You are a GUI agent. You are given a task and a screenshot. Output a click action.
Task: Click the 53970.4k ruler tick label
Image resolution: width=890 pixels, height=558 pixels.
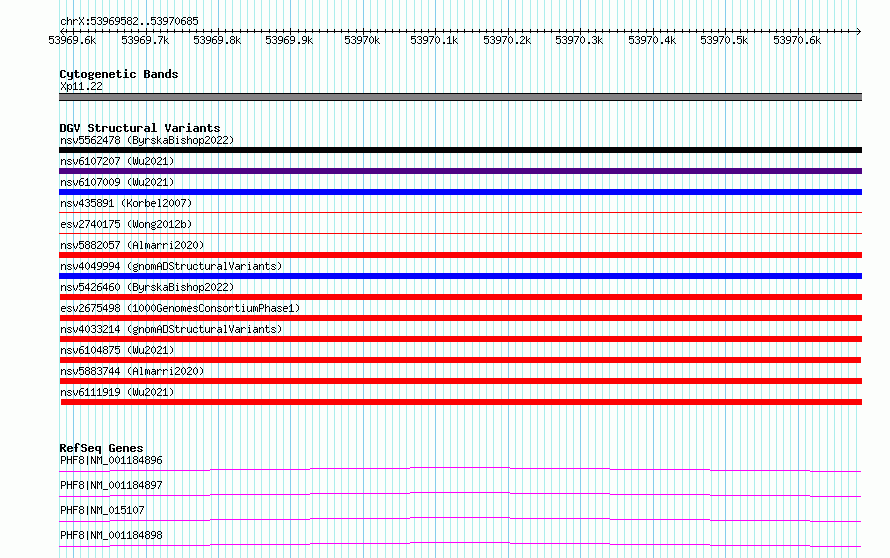click(x=652, y=40)
